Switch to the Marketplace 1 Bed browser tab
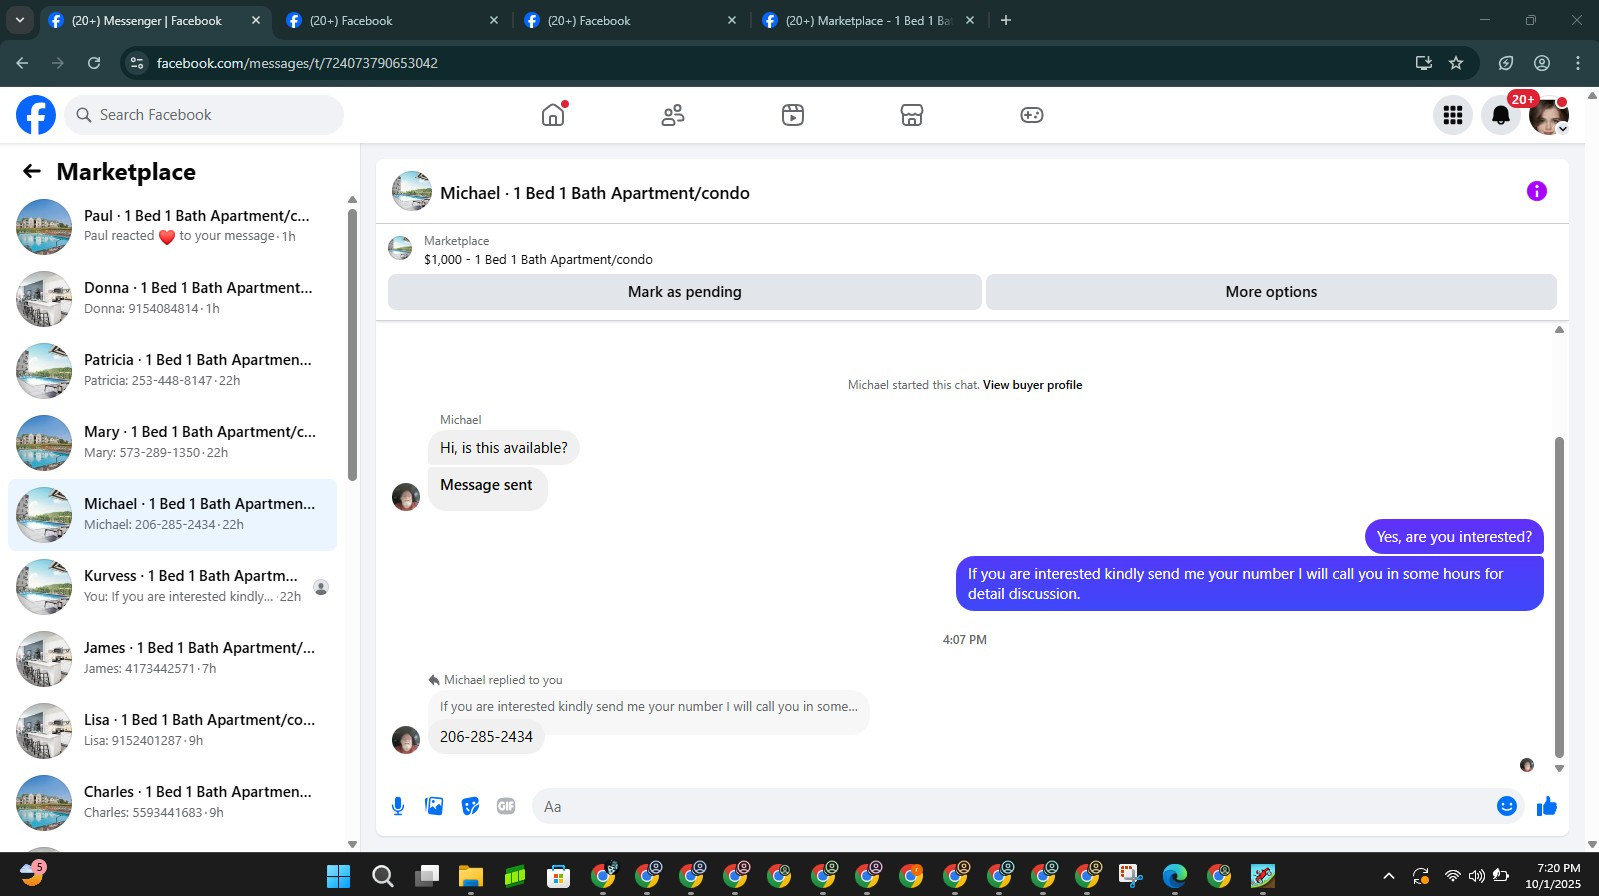 [867, 21]
